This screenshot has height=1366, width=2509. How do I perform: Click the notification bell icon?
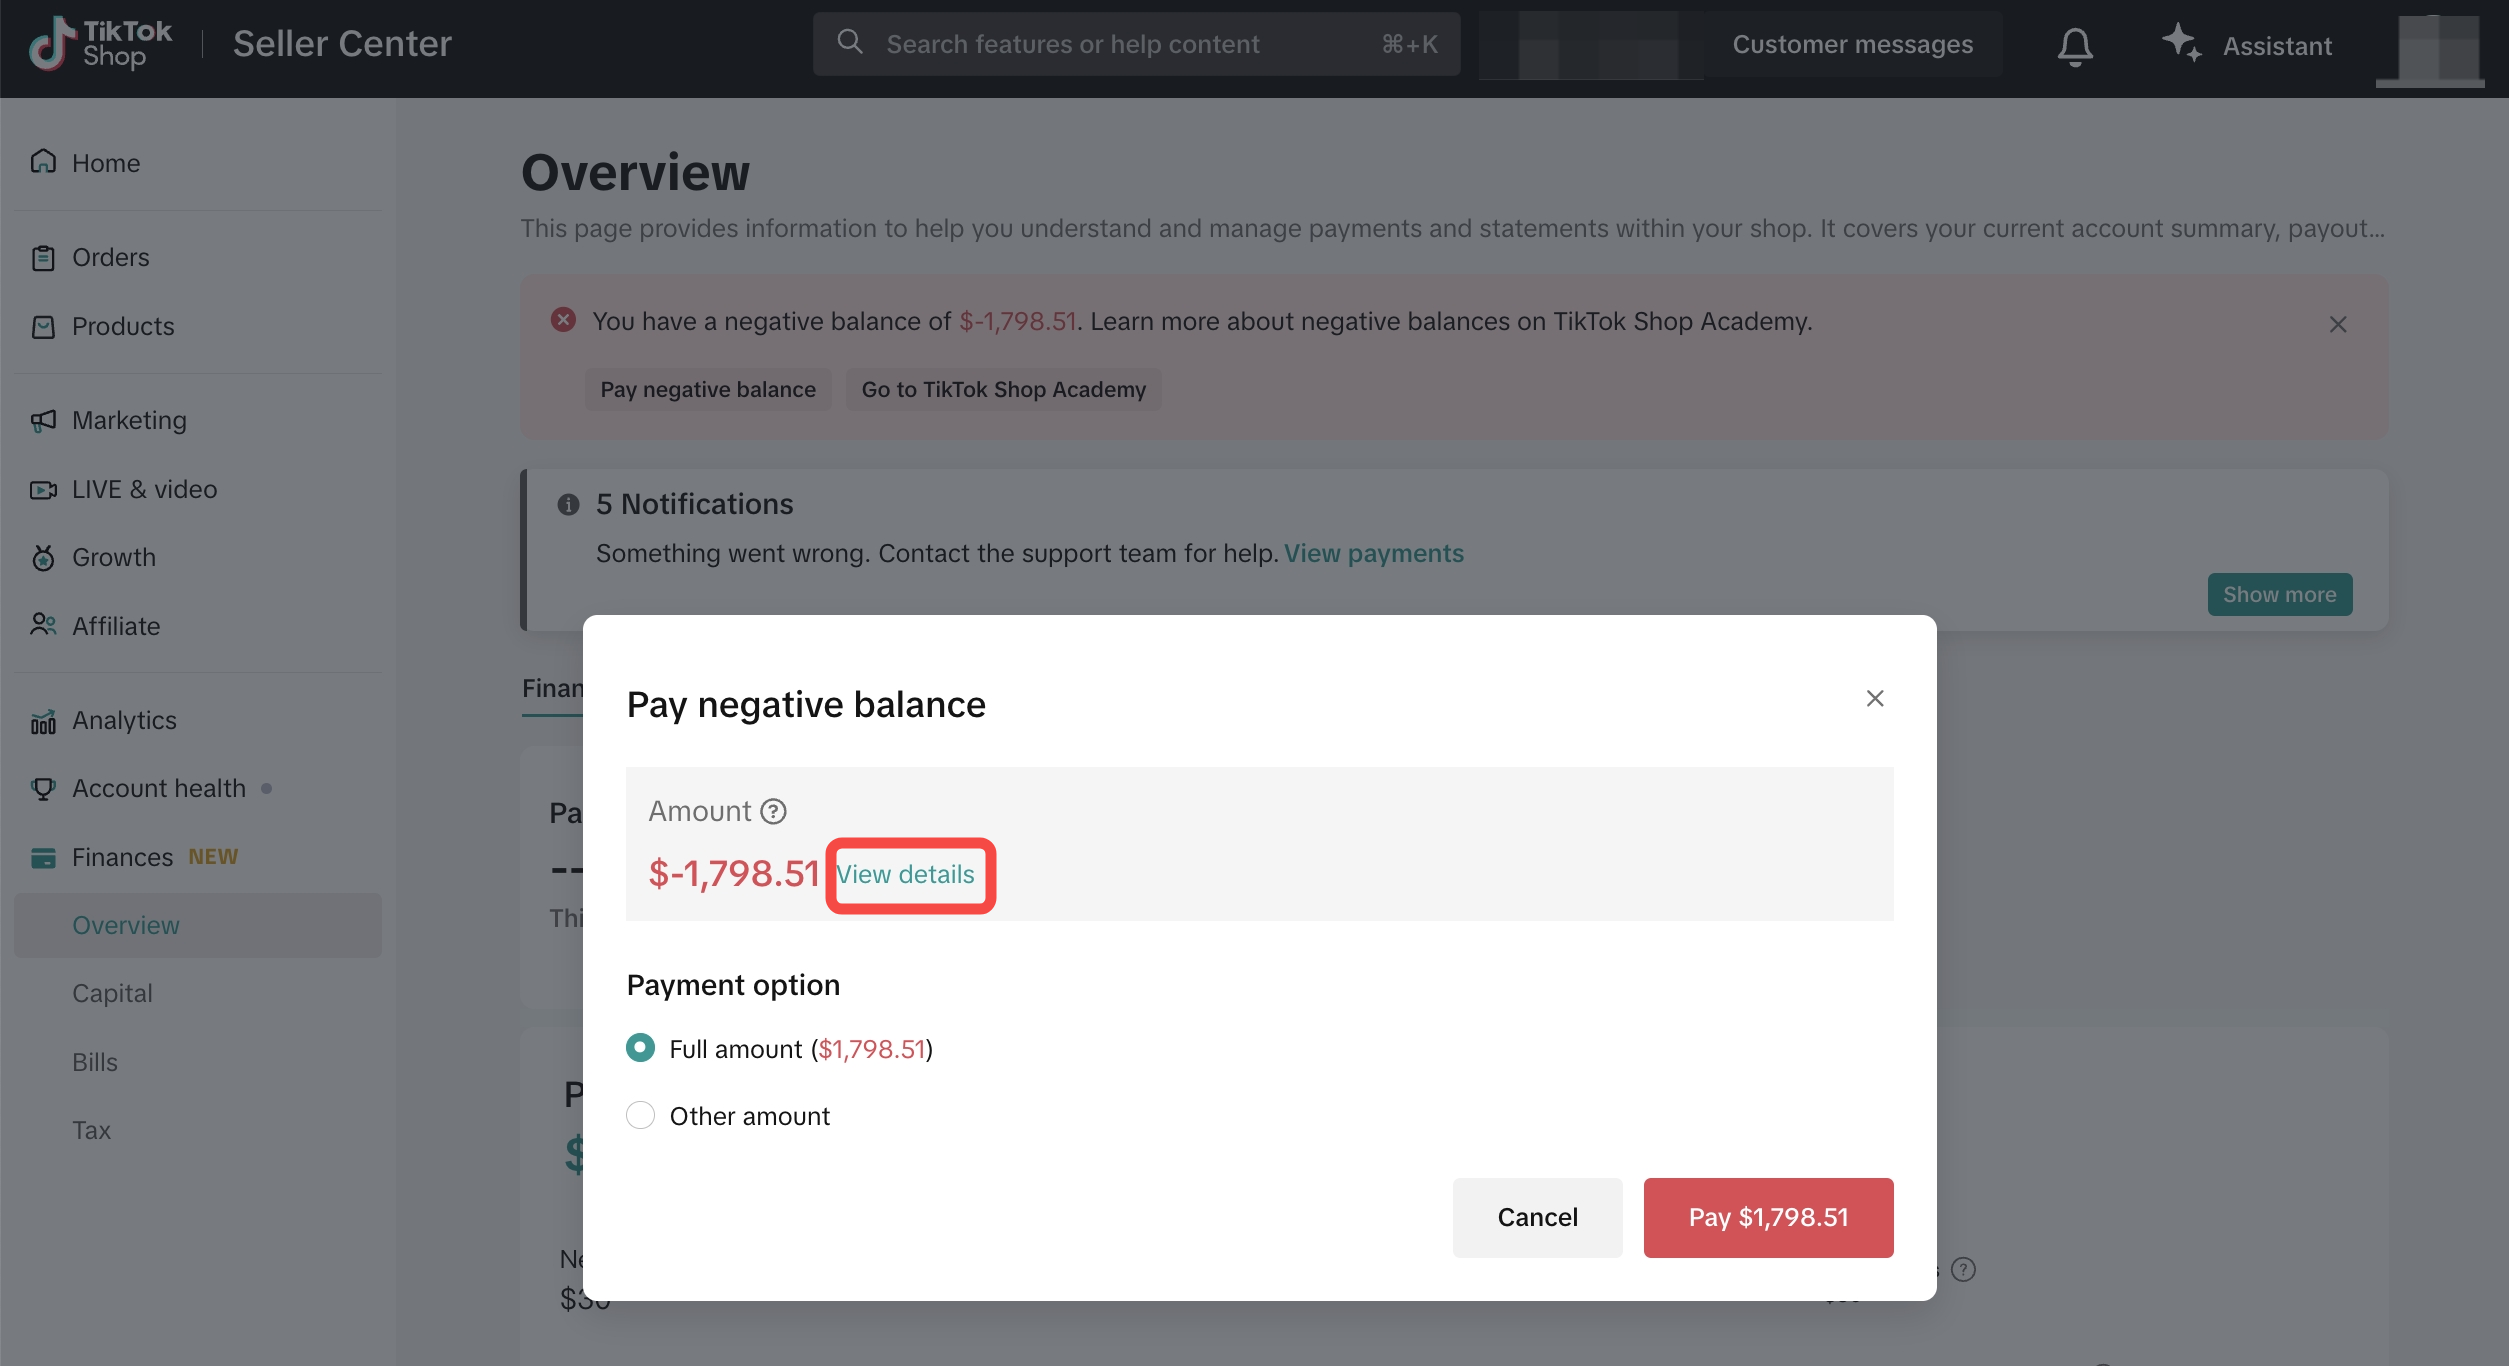(x=2075, y=46)
